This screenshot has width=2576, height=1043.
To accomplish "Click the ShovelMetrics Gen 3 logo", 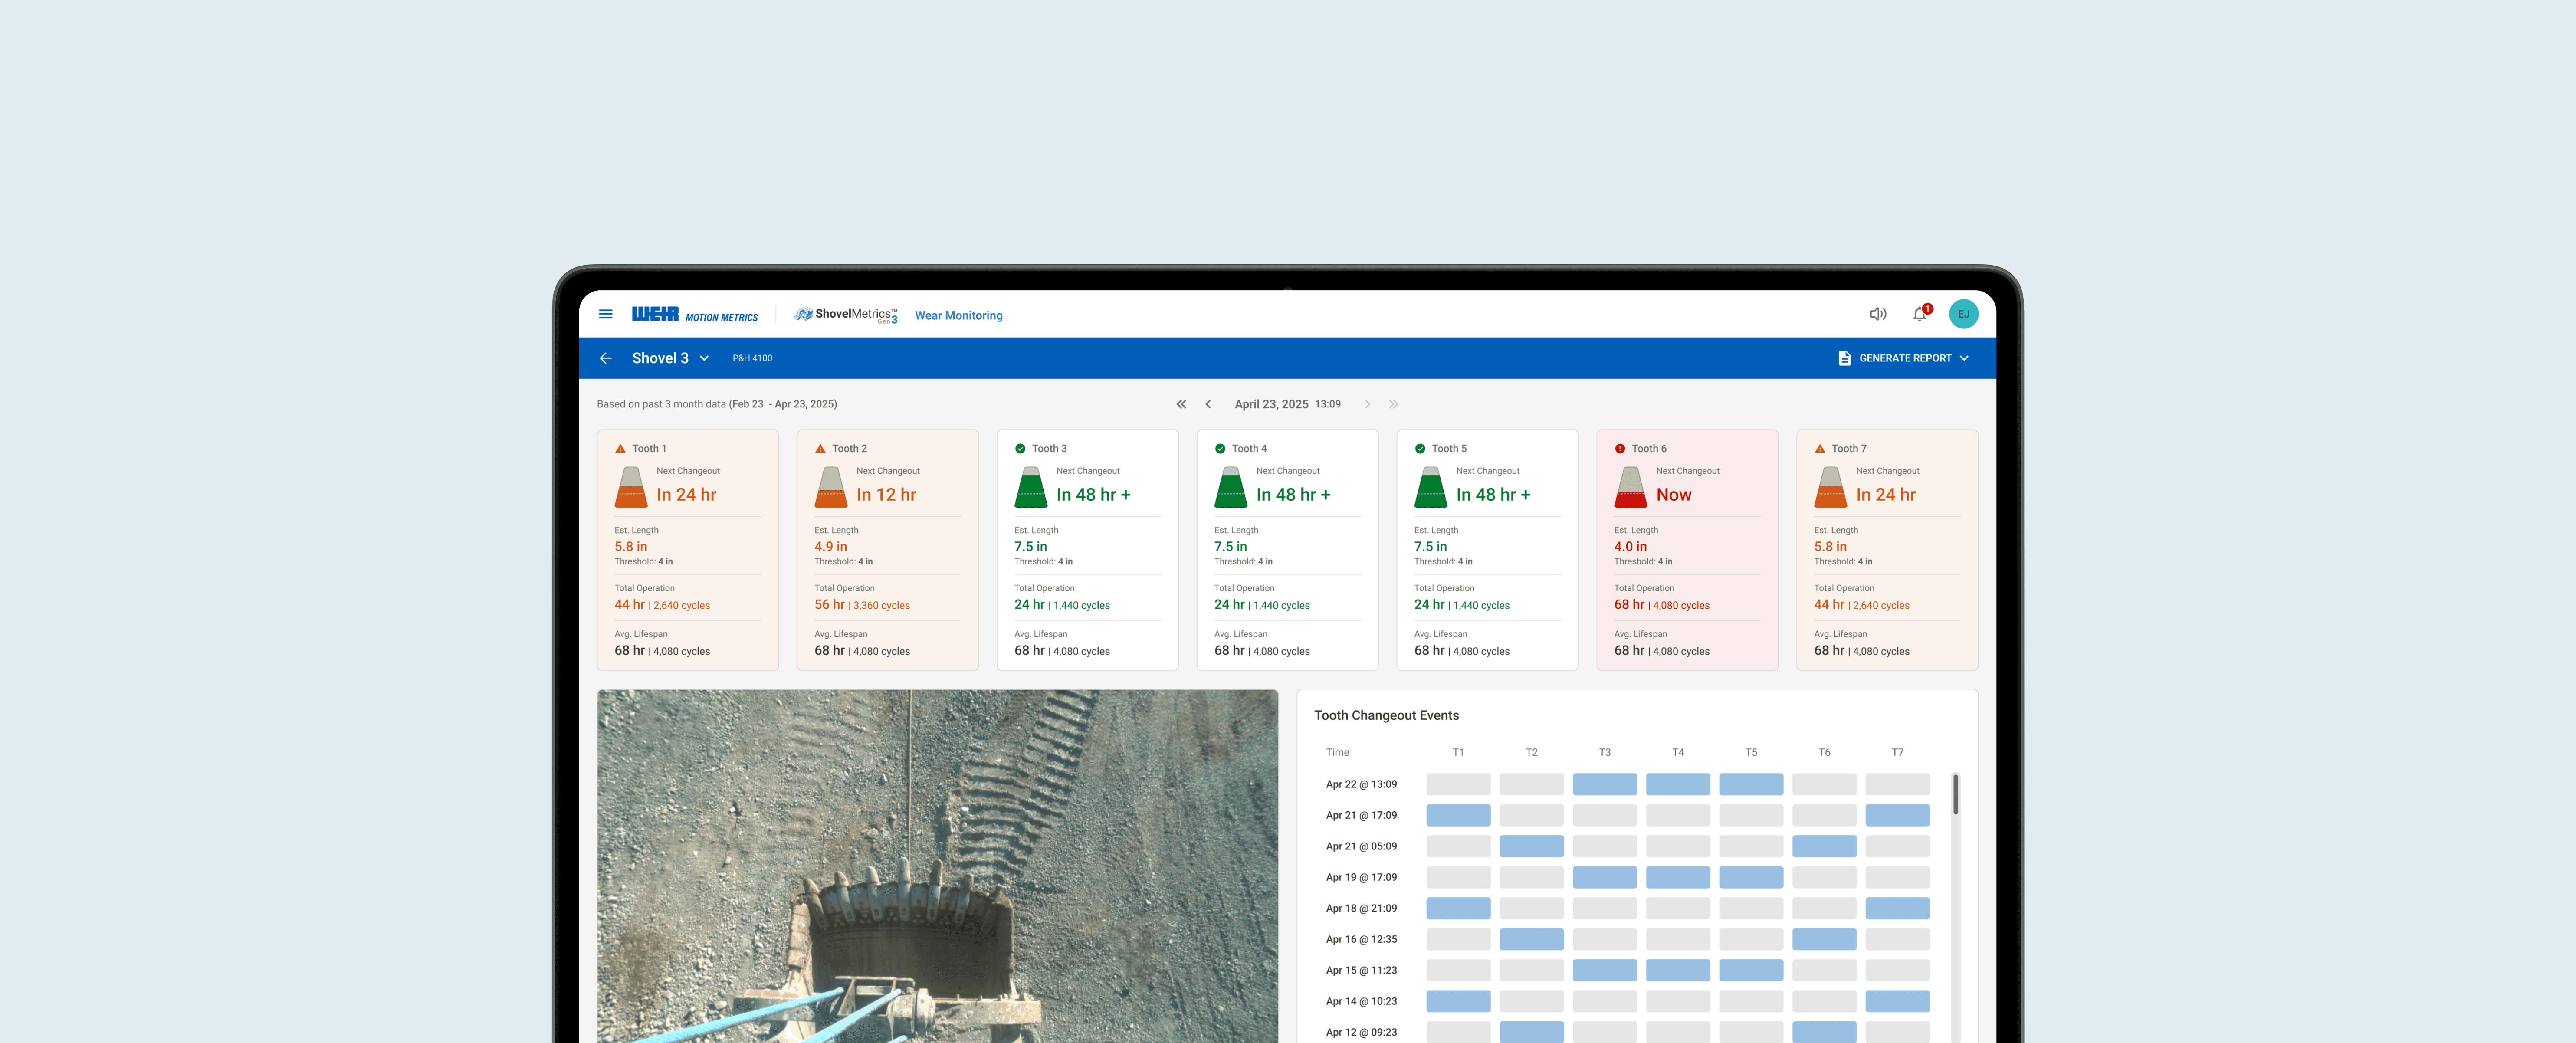I will coord(846,315).
